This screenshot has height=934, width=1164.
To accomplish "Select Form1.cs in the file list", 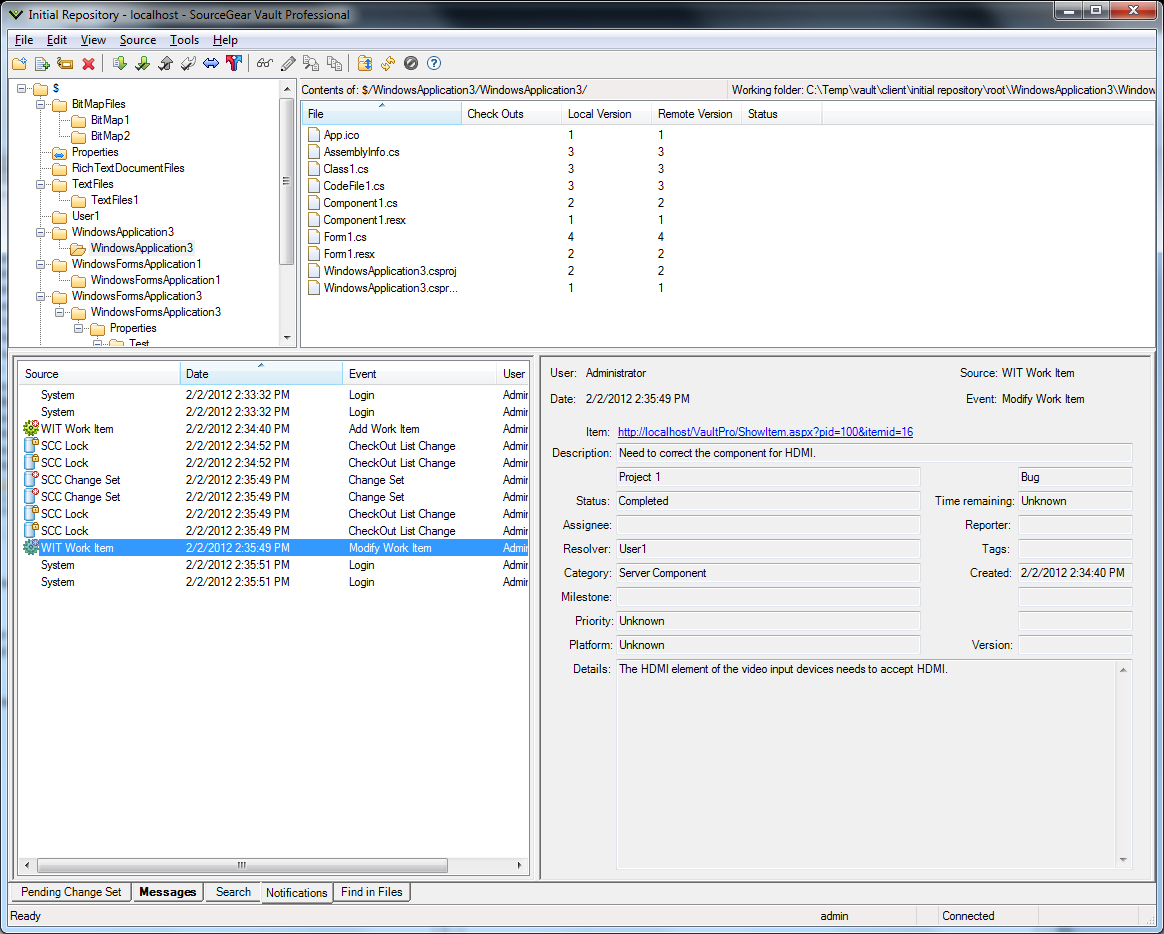I will pos(345,237).
